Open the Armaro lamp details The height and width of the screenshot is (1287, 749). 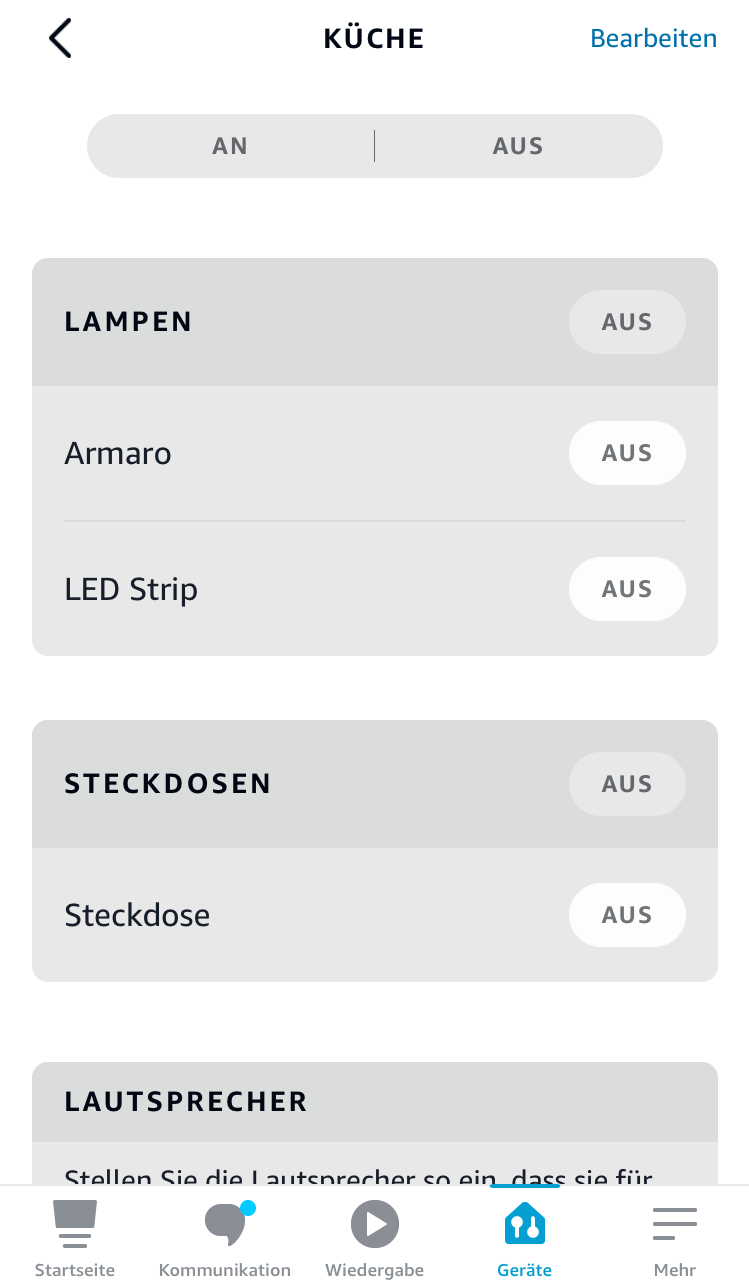[118, 453]
